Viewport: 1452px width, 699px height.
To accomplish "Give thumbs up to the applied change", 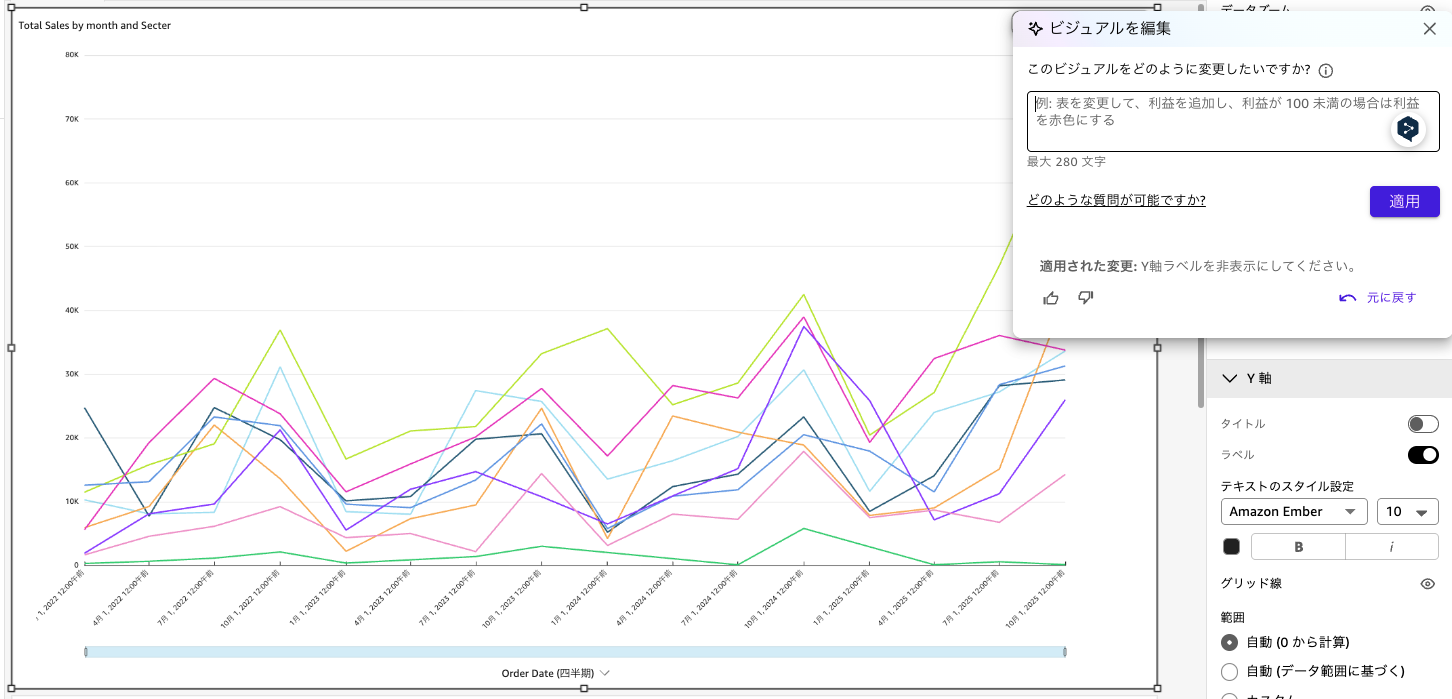I will pos(1051,298).
